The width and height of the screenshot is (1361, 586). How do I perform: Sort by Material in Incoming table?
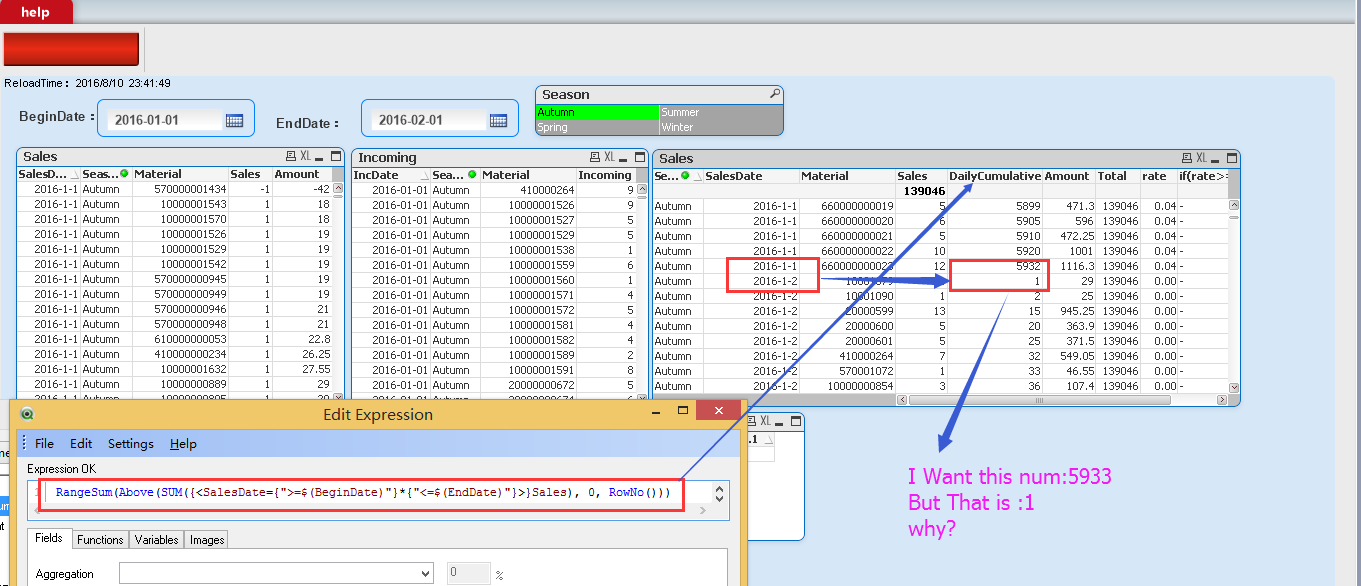[x=527, y=175]
